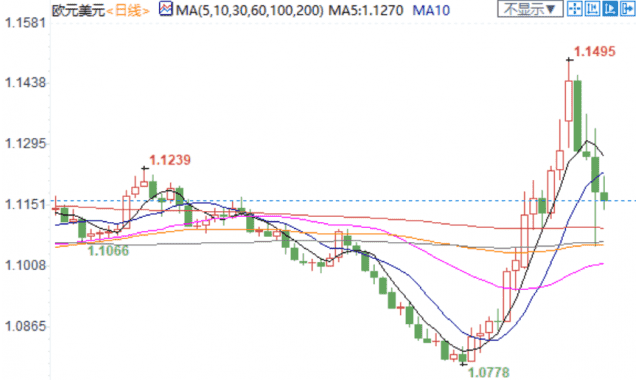Open the 日线 period selector
Image resolution: width=640 pixels, height=380 pixels.
pos(128,11)
